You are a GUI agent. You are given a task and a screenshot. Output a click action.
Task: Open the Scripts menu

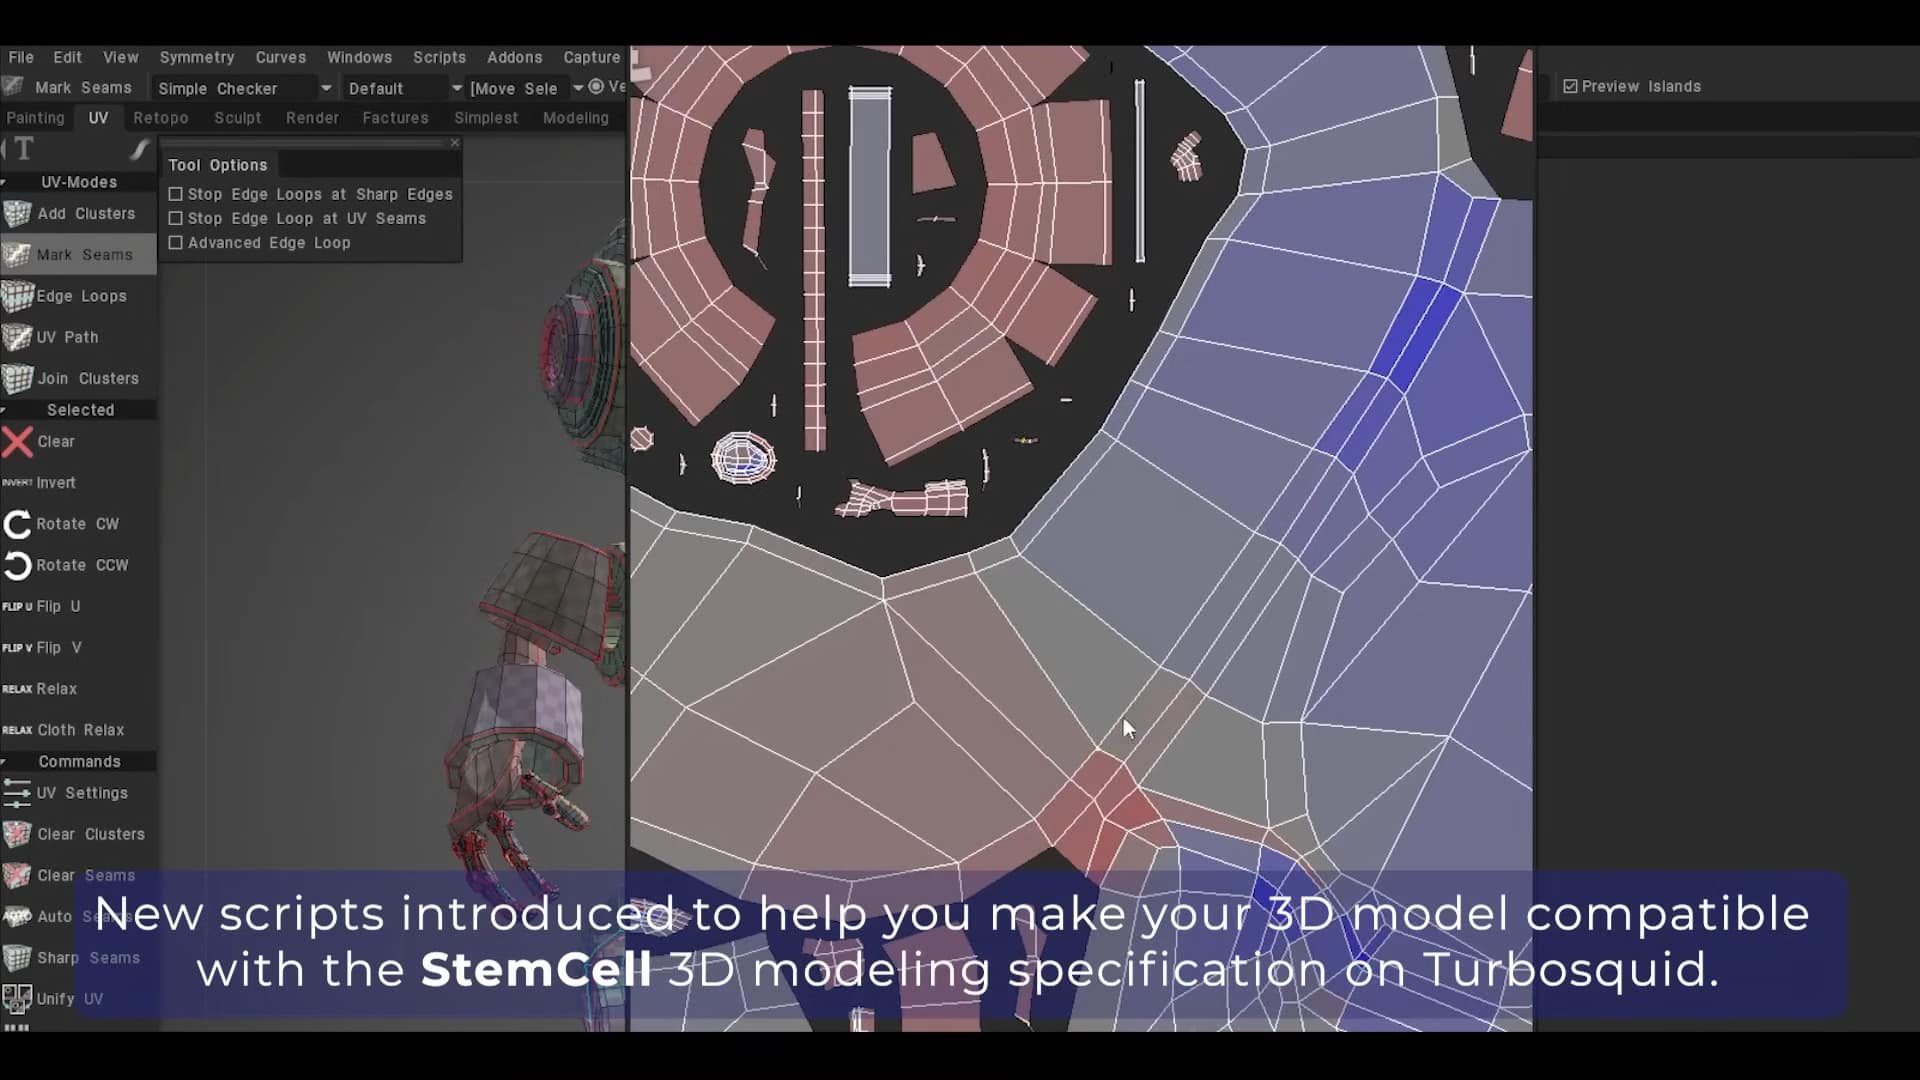(x=439, y=57)
